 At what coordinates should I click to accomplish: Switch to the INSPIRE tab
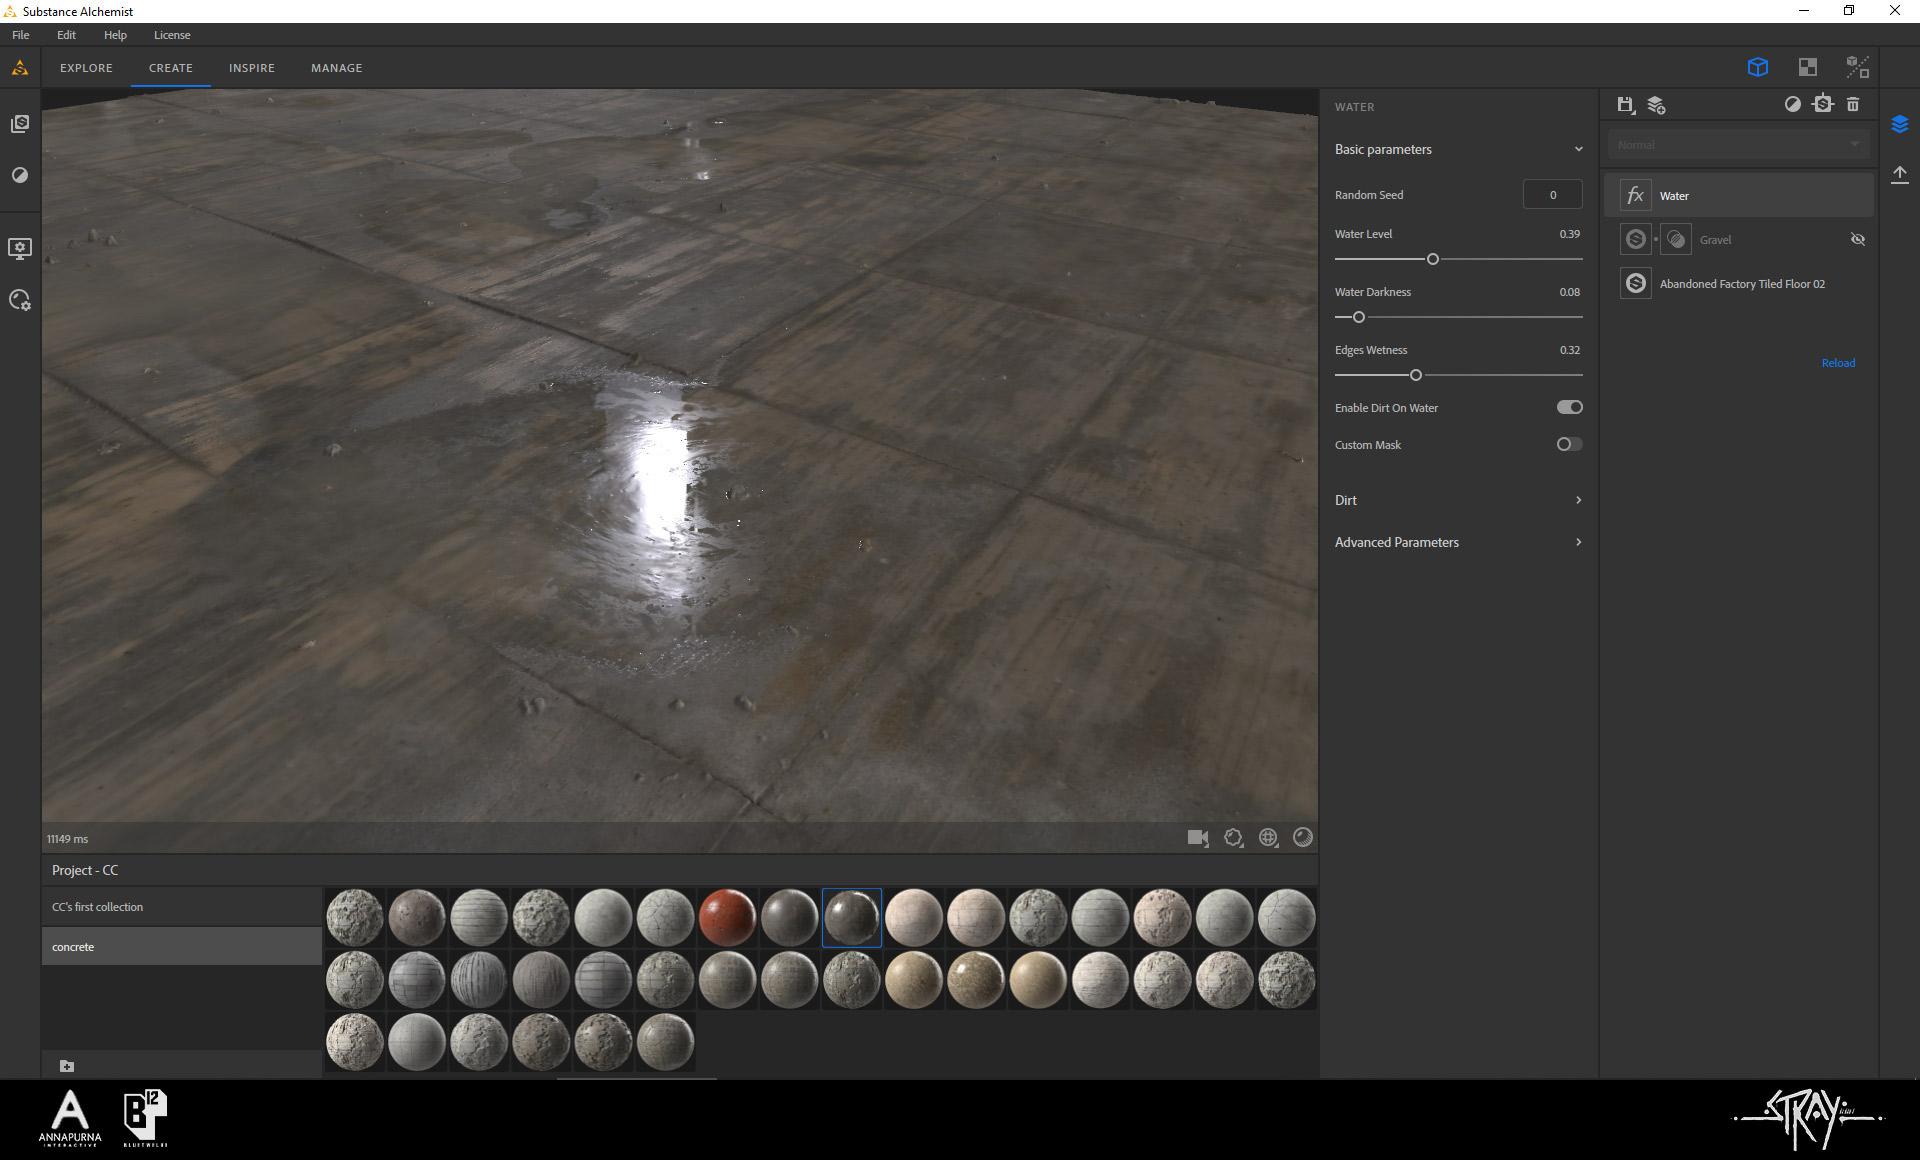[251, 68]
